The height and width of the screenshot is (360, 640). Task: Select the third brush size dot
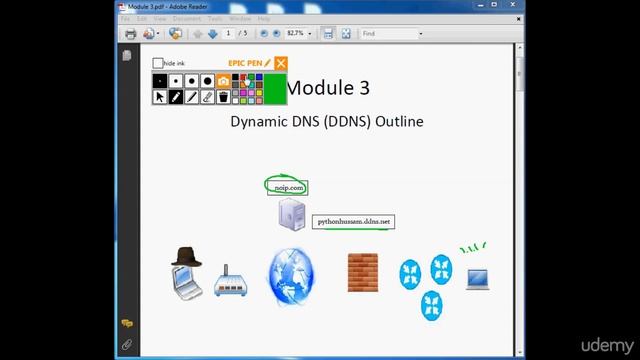click(x=191, y=81)
